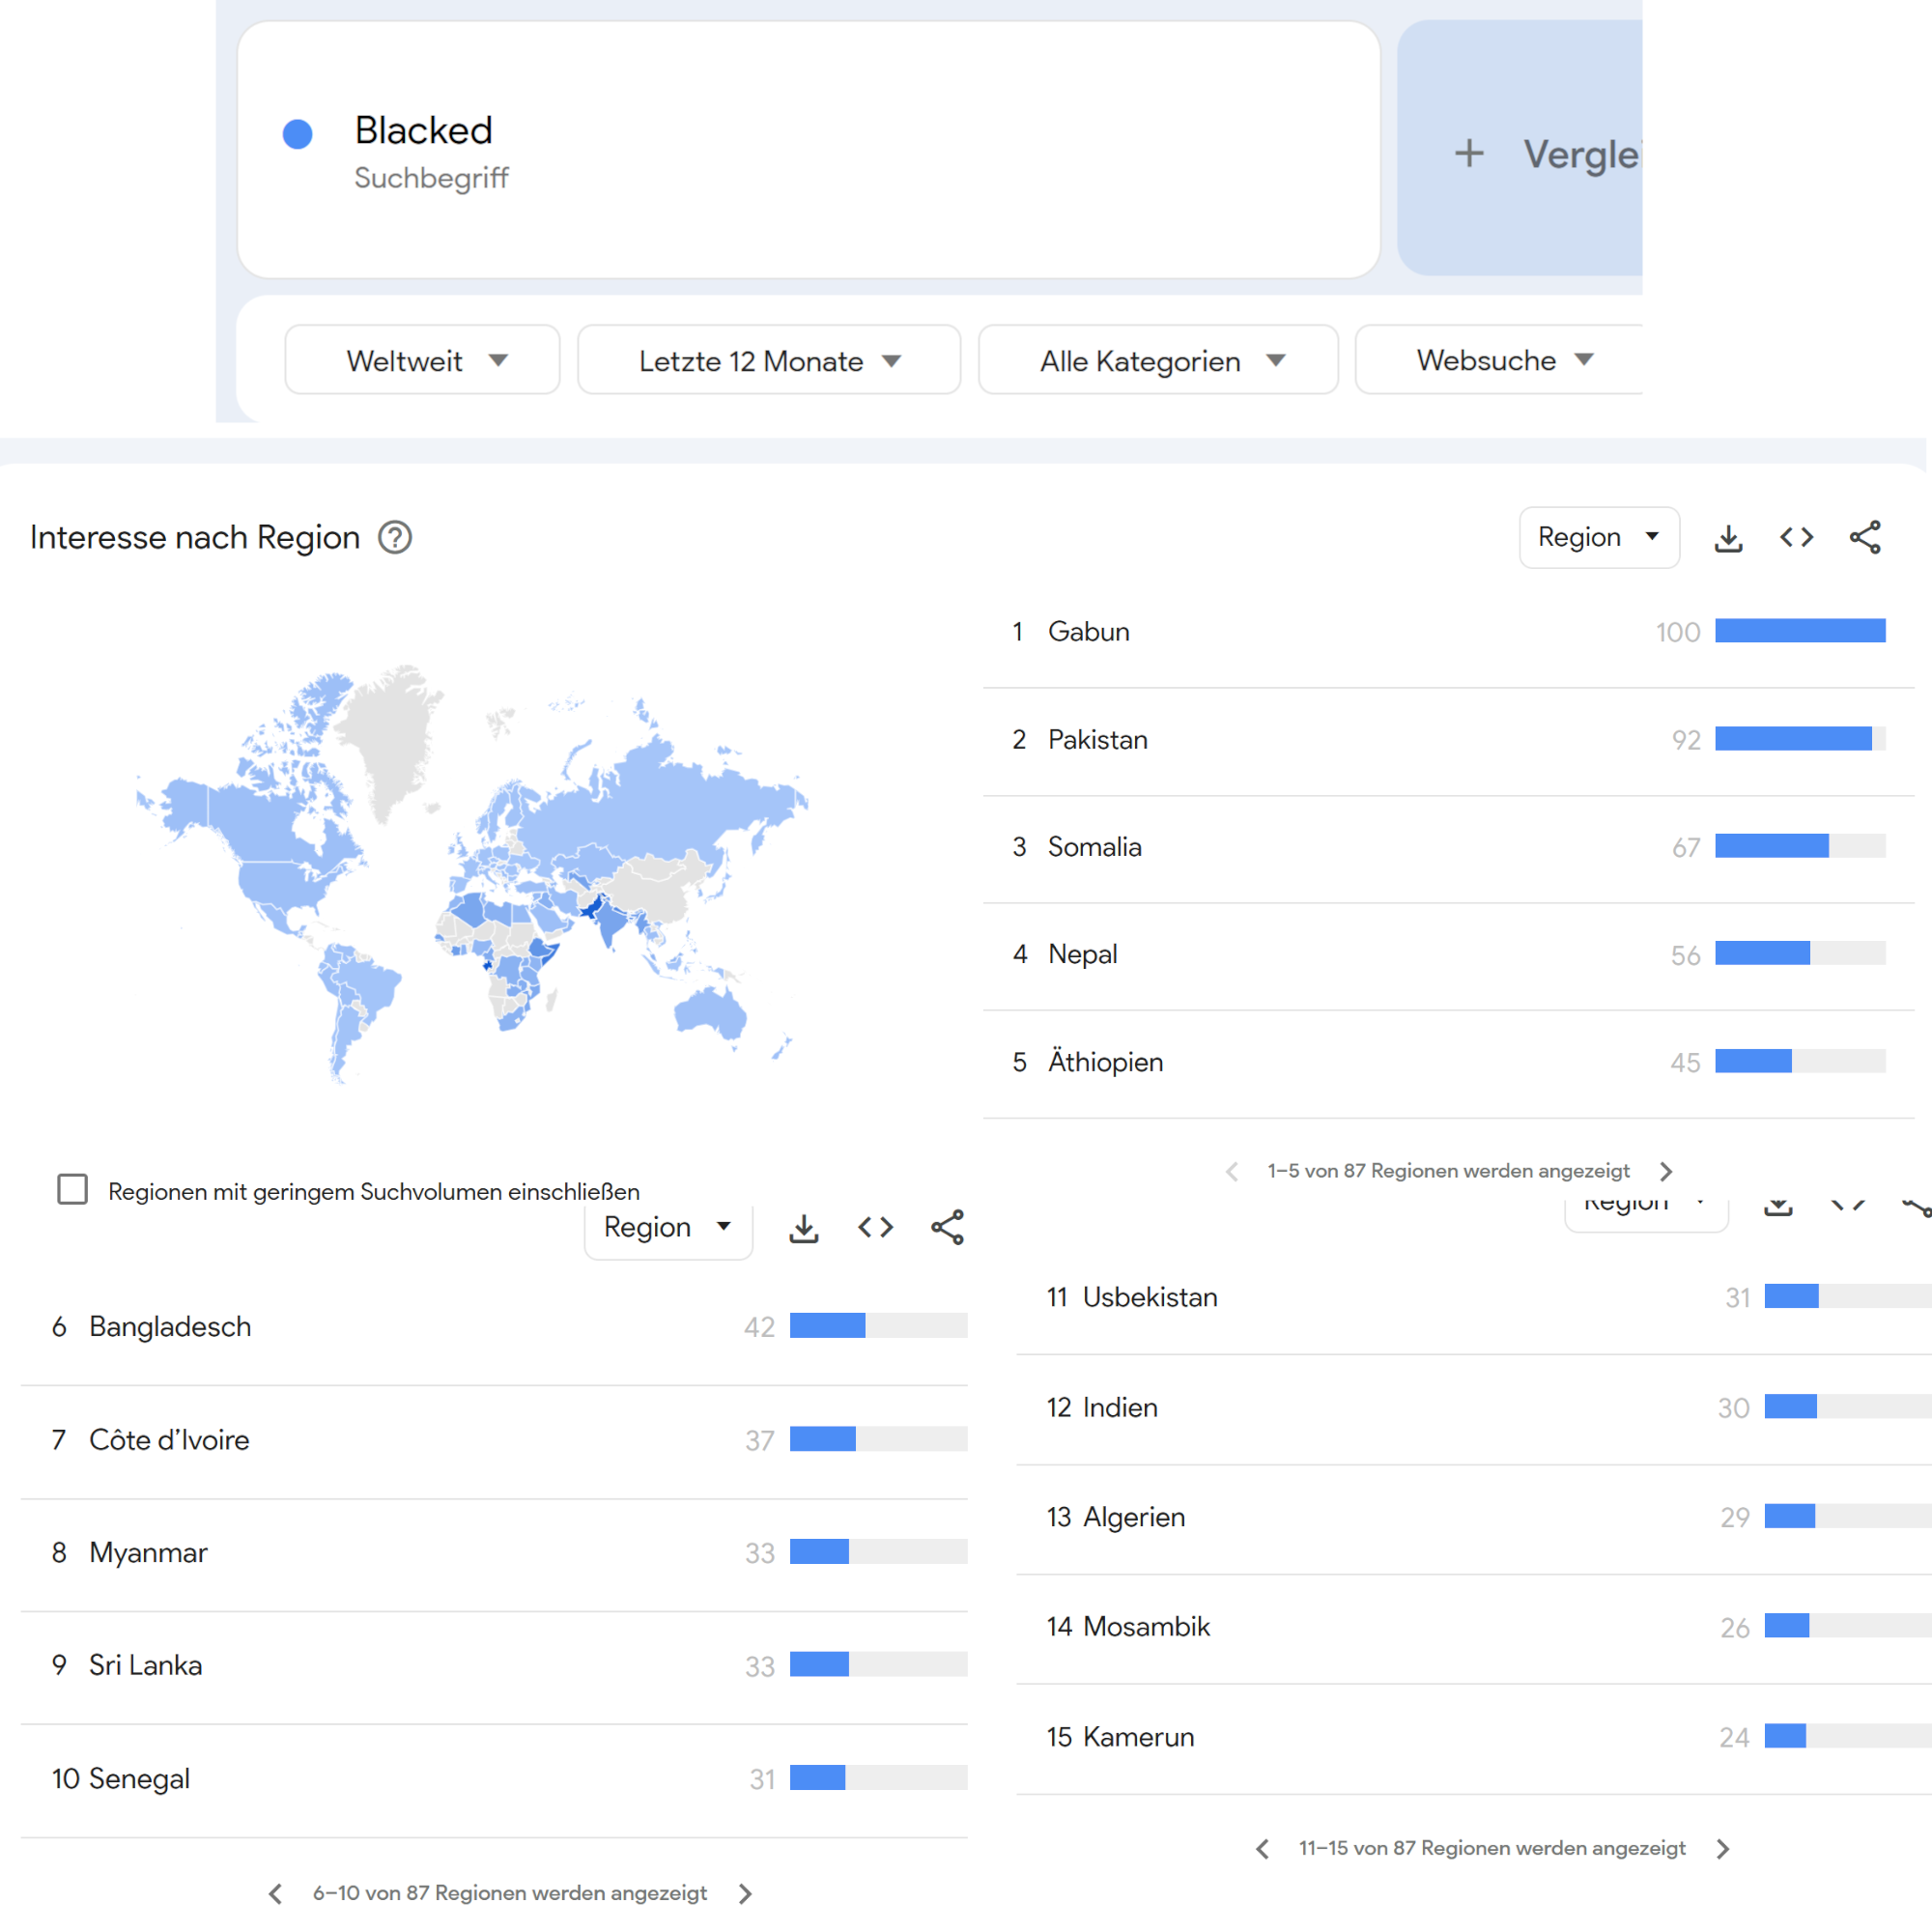Select Sri Lanka row
This screenshot has width=1932, height=1932.
click(494, 1666)
